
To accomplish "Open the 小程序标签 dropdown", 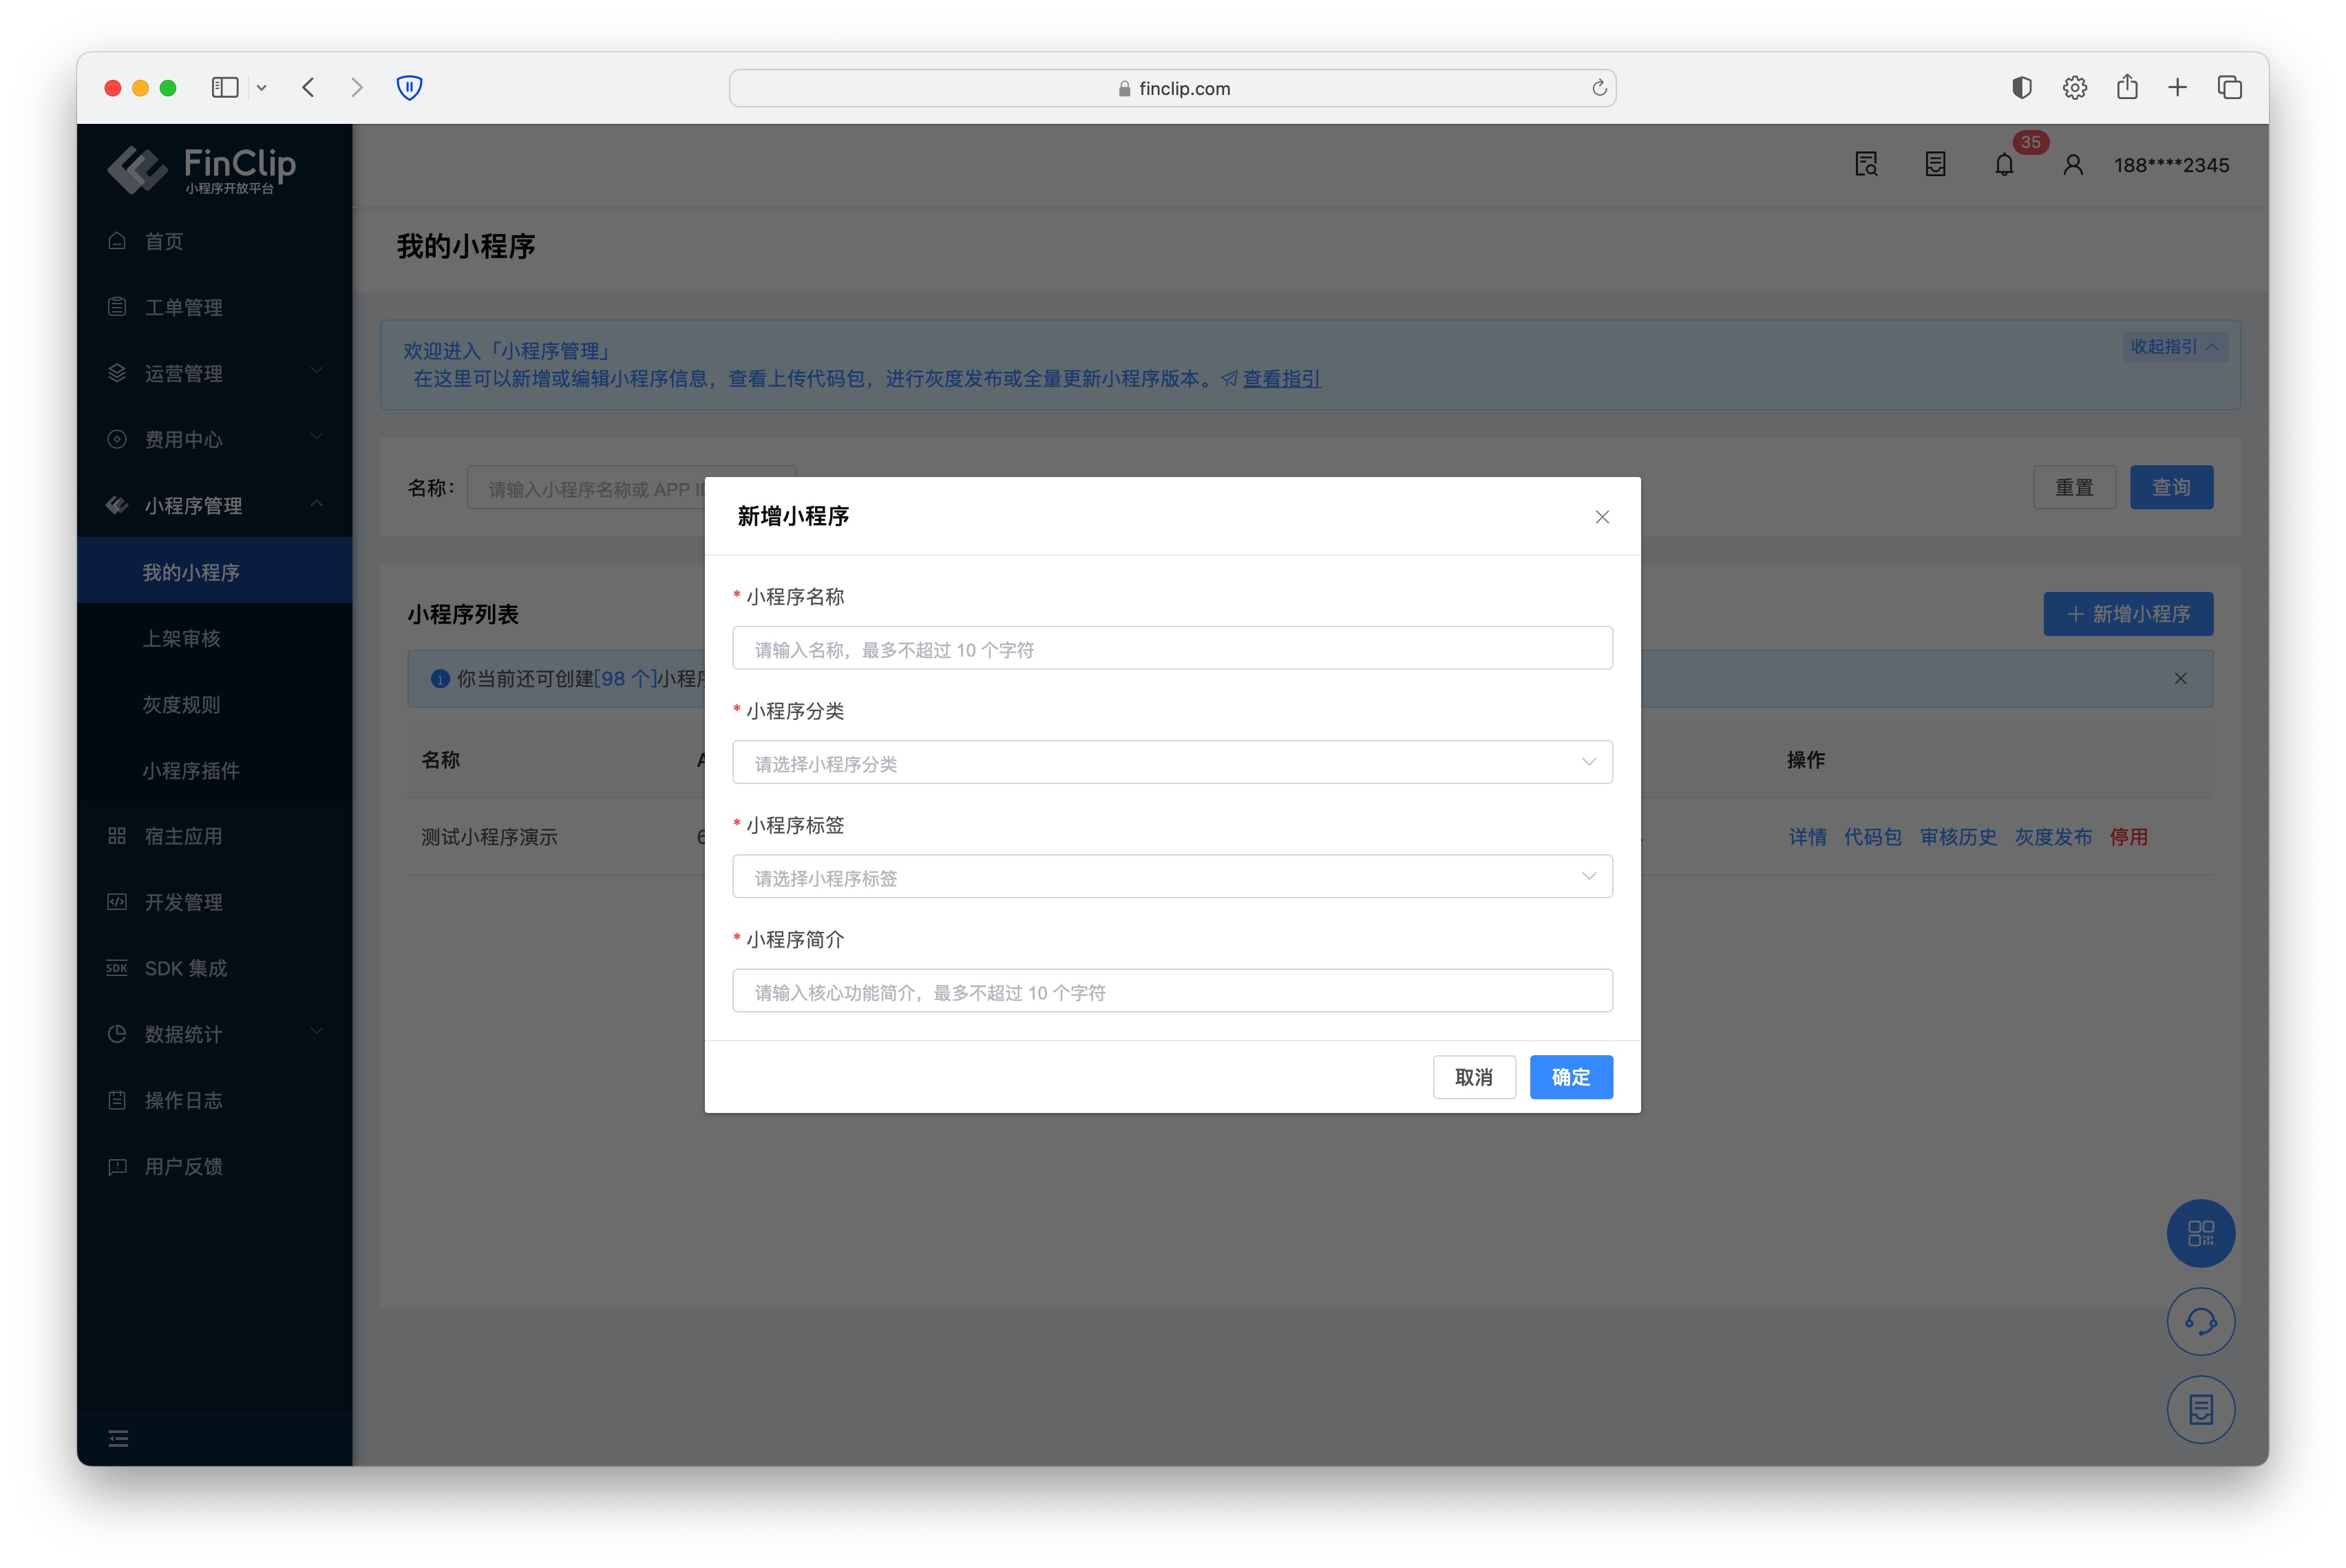I will [1172, 877].
